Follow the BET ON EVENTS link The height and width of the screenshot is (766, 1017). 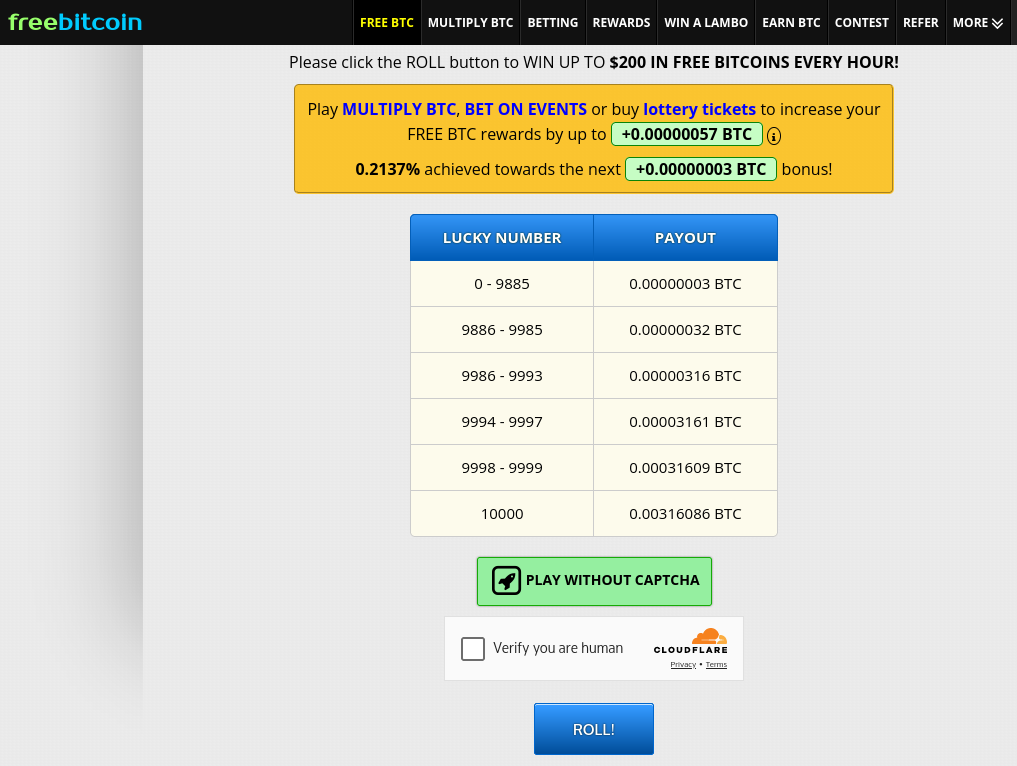(x=525, y=109)
